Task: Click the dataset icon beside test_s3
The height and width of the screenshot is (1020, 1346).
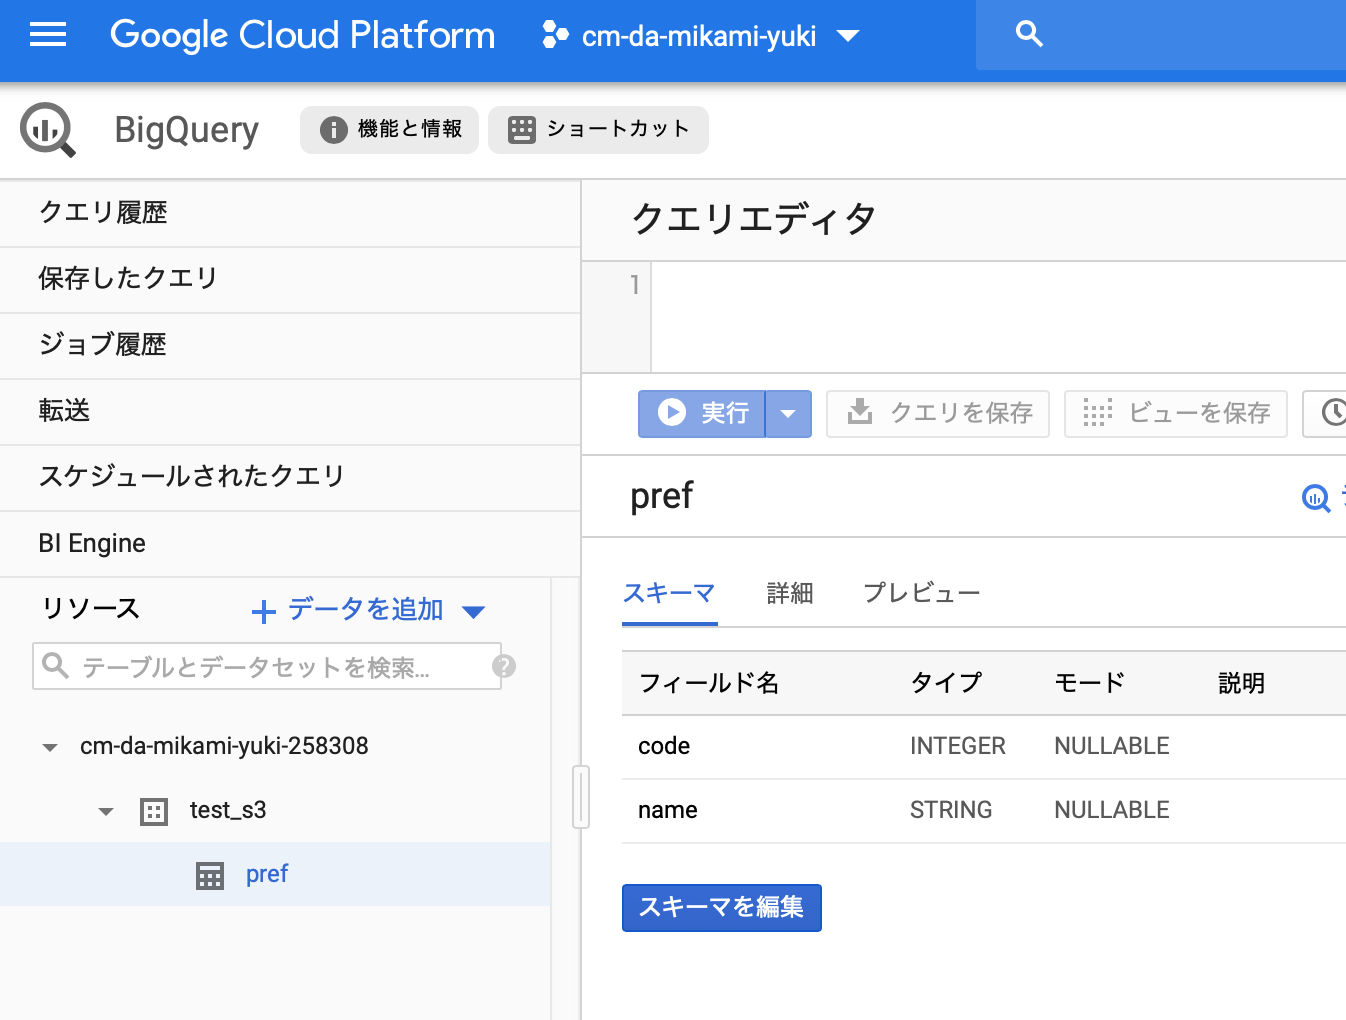Action: pyautogui.click(x=153, y=811)
